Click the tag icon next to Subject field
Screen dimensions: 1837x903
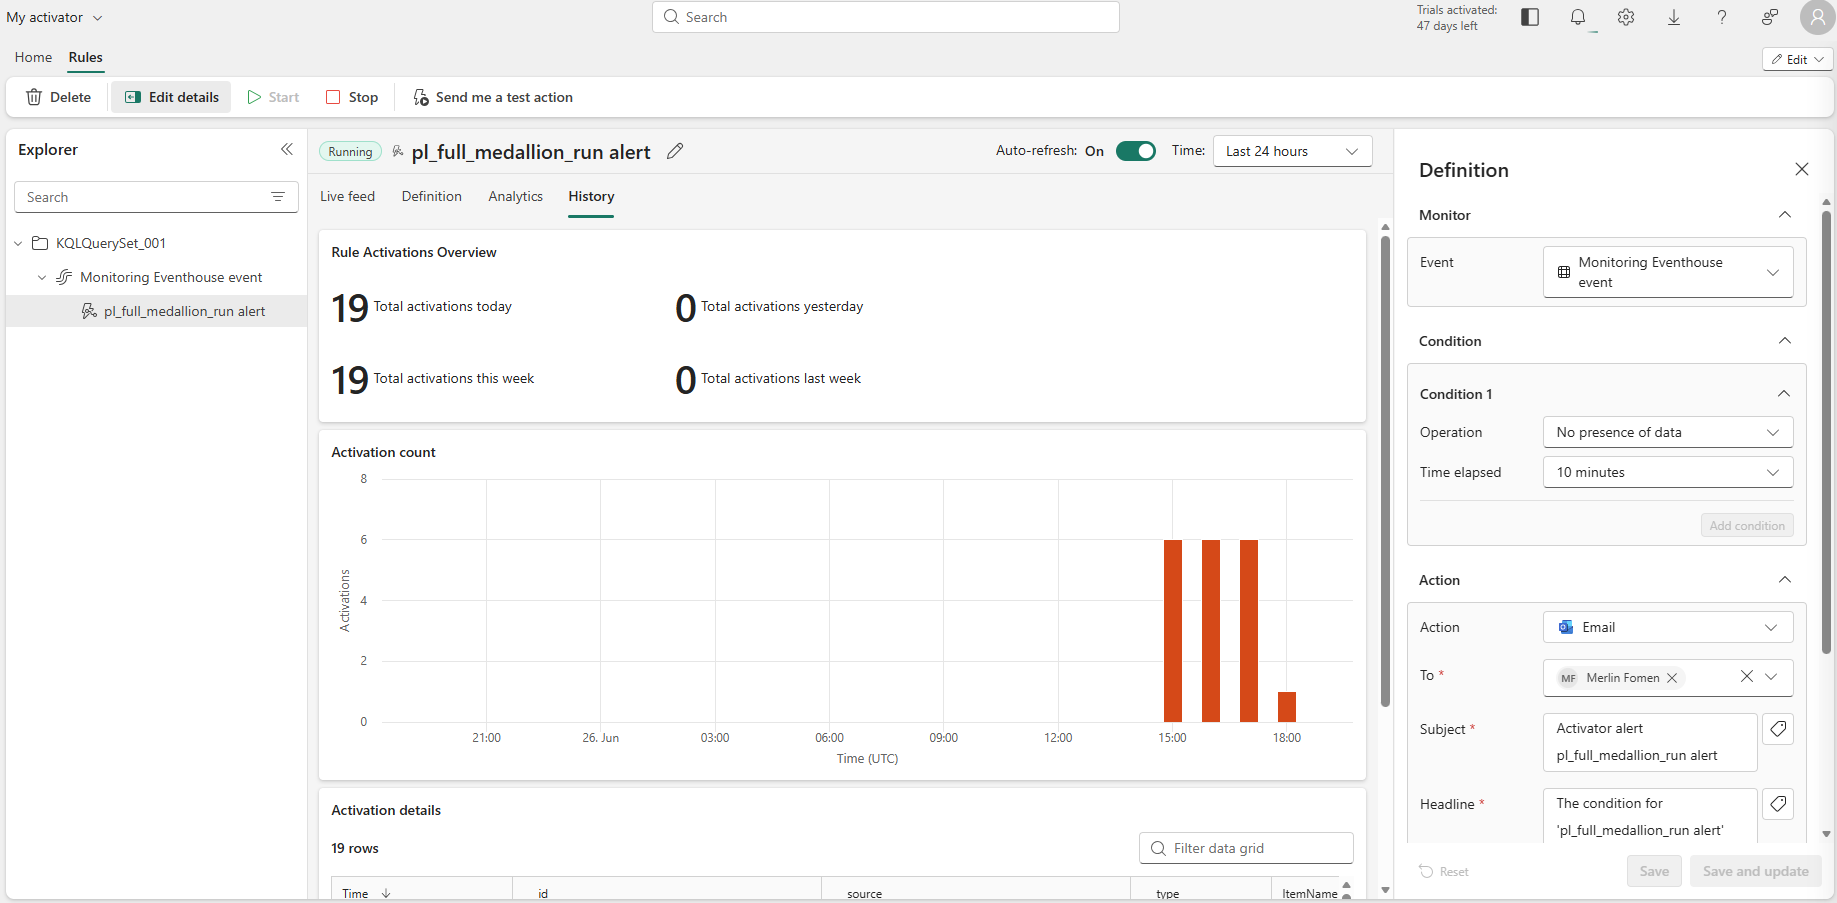[x=1778, y=729]
